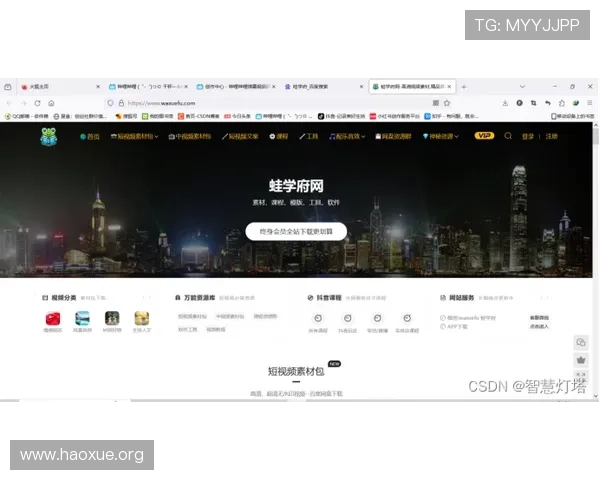This screenshot has width=600, height=480.
Task: Click the crown icon in floating sidebar
Action: pos(581,360)
